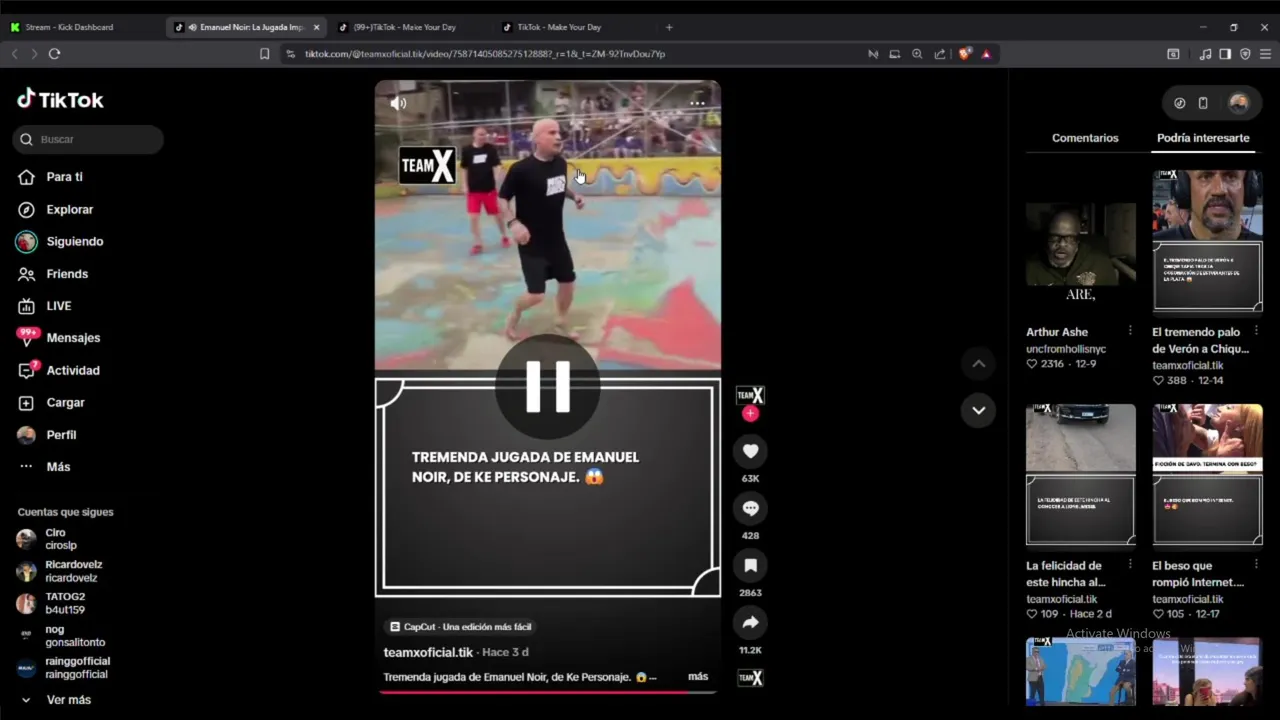Close the Emanuel Noir browser tab

[x=316, y=27]
